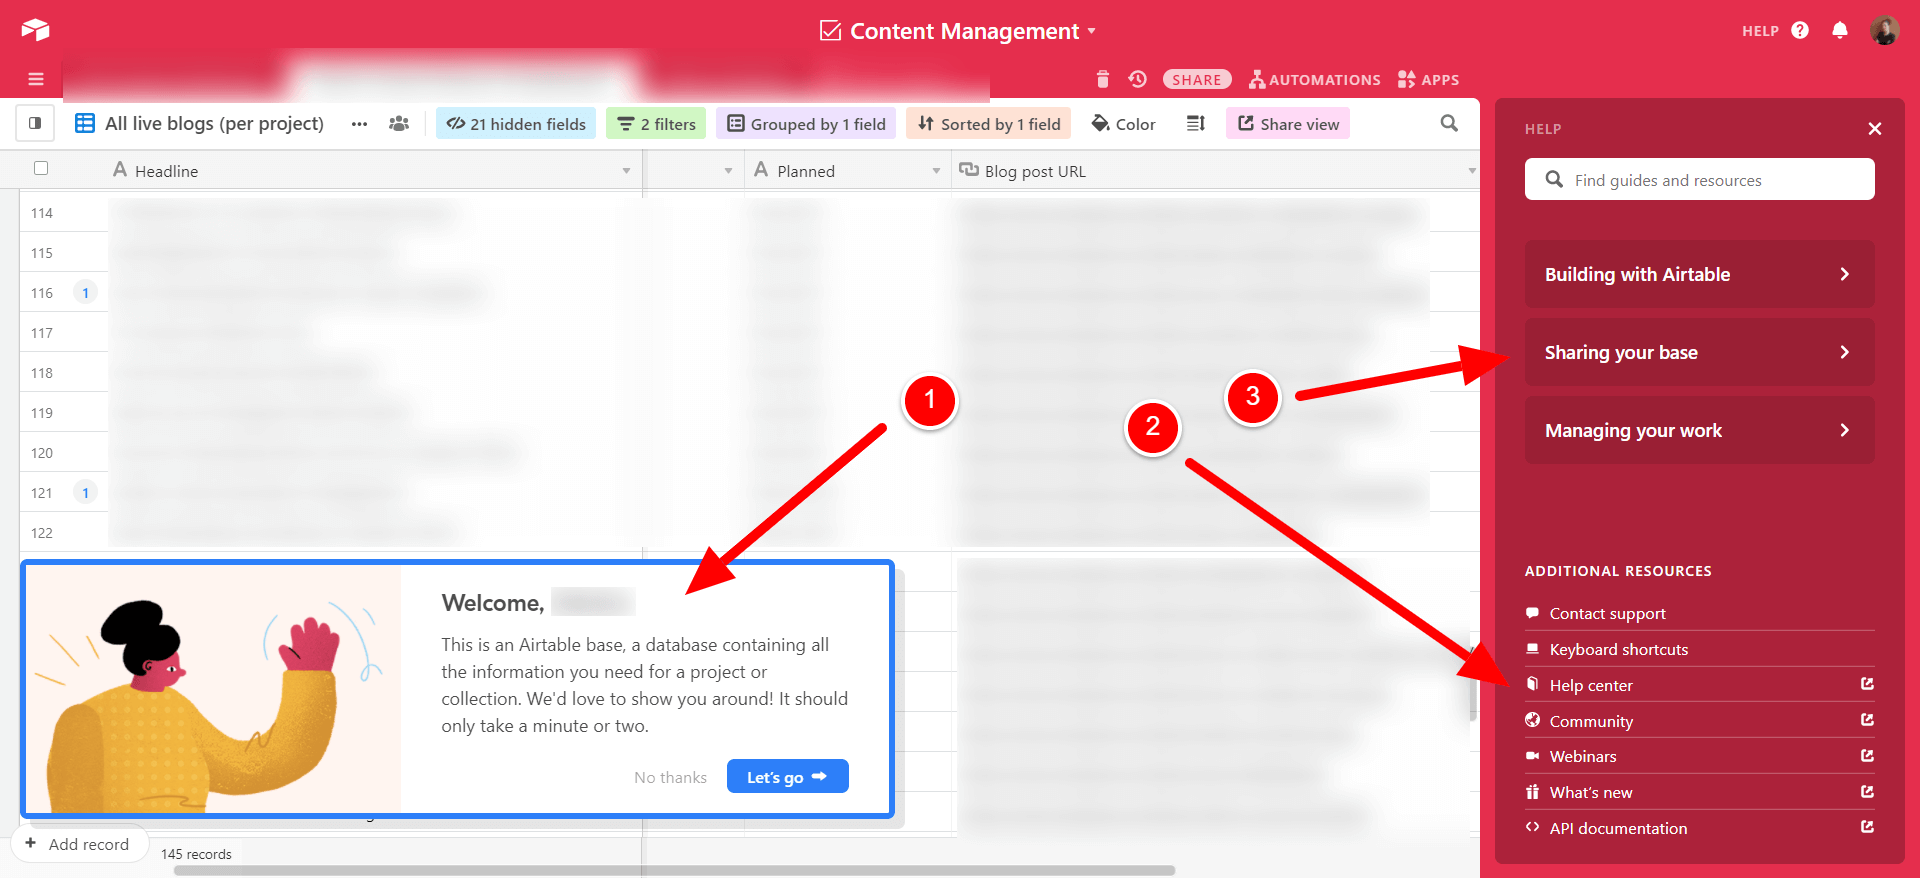Click the notifications bell icon
1920x878 pixels.
pyautogui.click(x=1839, y=30)
